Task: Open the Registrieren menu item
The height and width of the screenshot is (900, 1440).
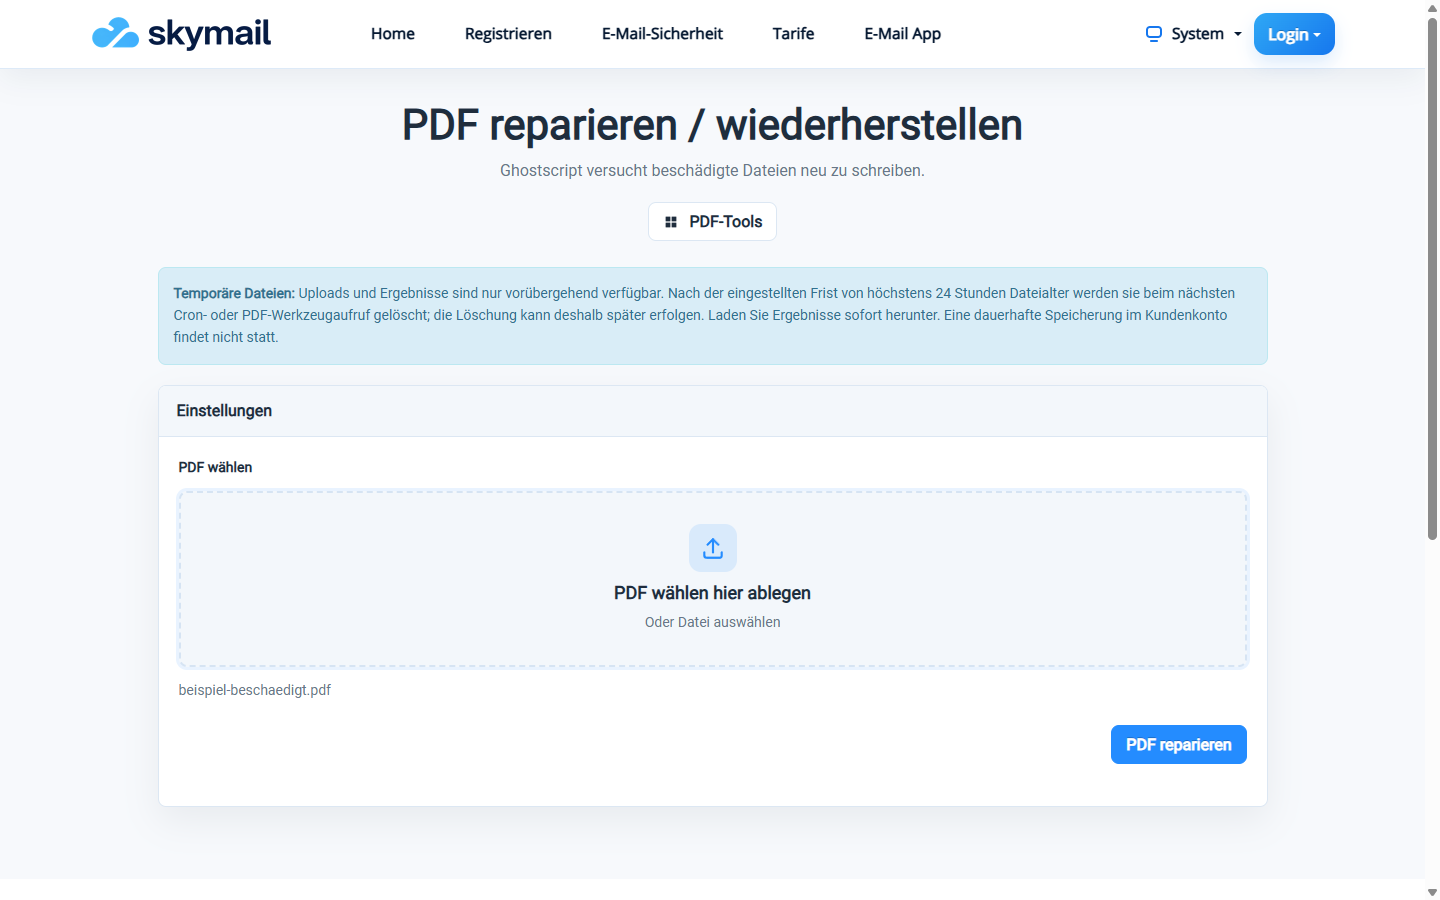Action: click(x=508, y=34)
